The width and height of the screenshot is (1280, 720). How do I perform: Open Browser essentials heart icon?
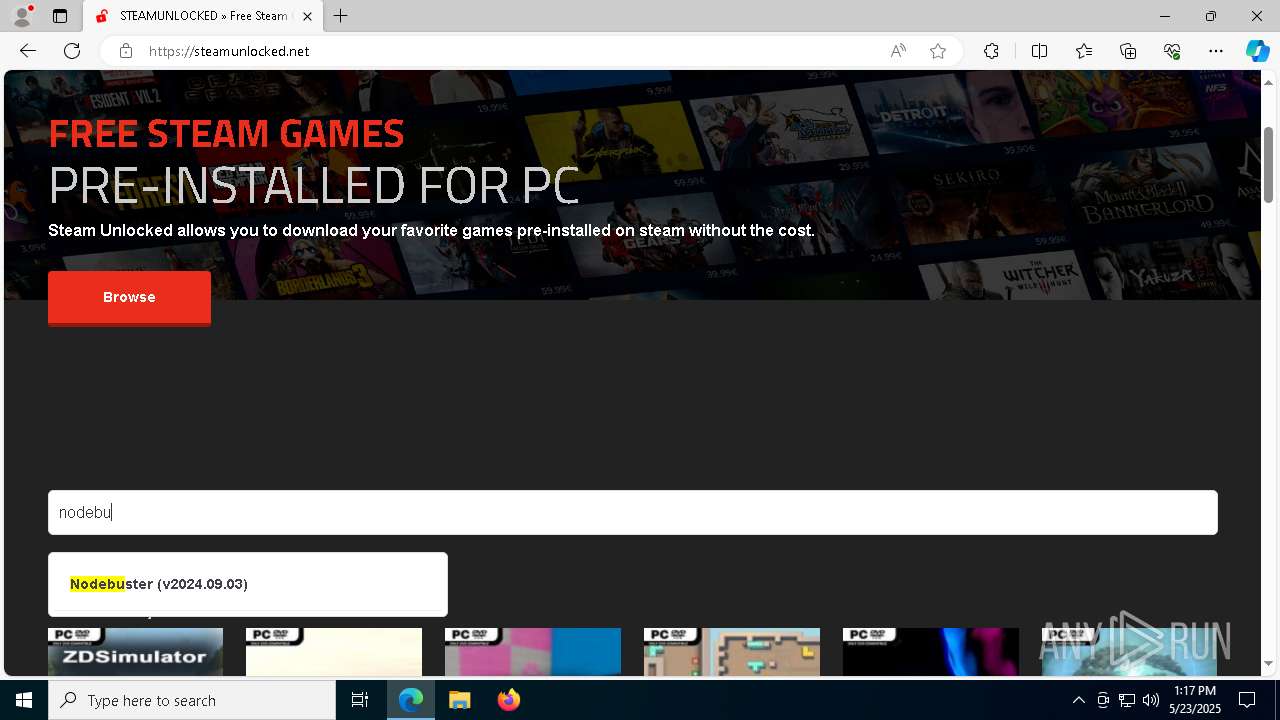click(1172, 51)
